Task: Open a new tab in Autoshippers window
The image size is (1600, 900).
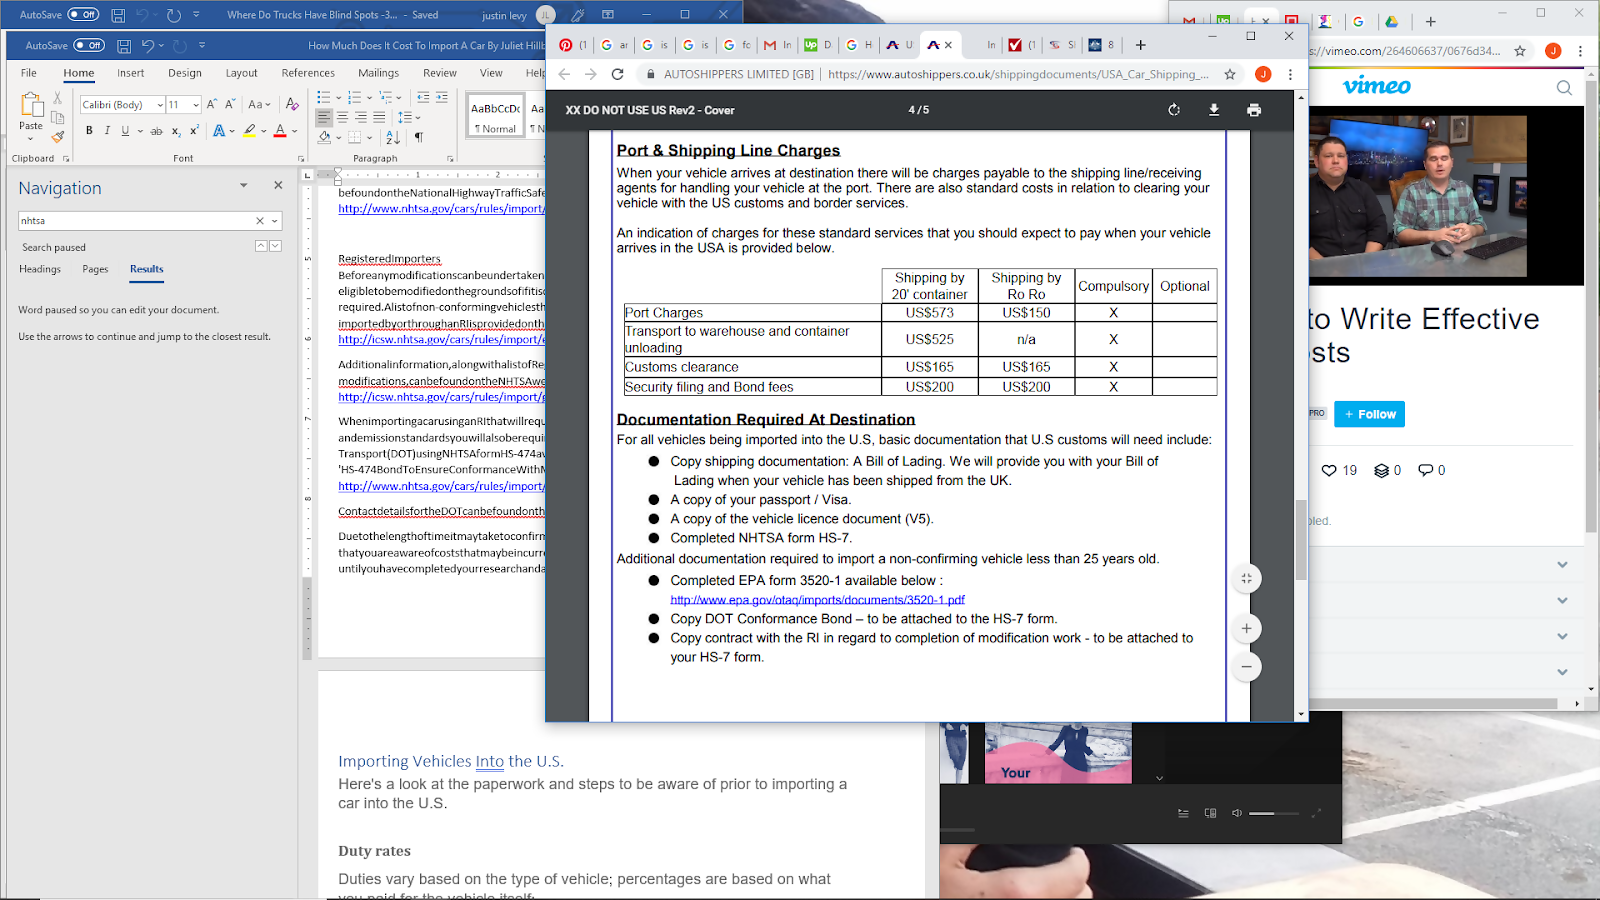Action: click(x=1140, y=45)
